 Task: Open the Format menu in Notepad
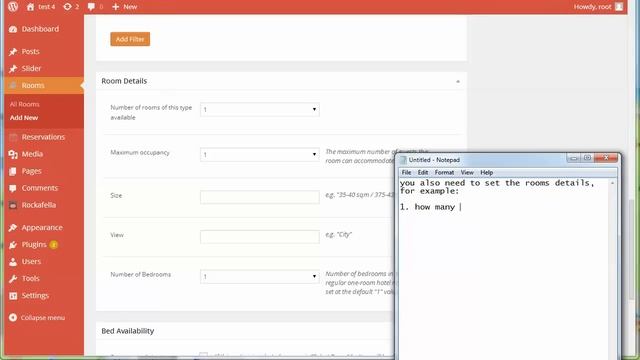[444, 173]
